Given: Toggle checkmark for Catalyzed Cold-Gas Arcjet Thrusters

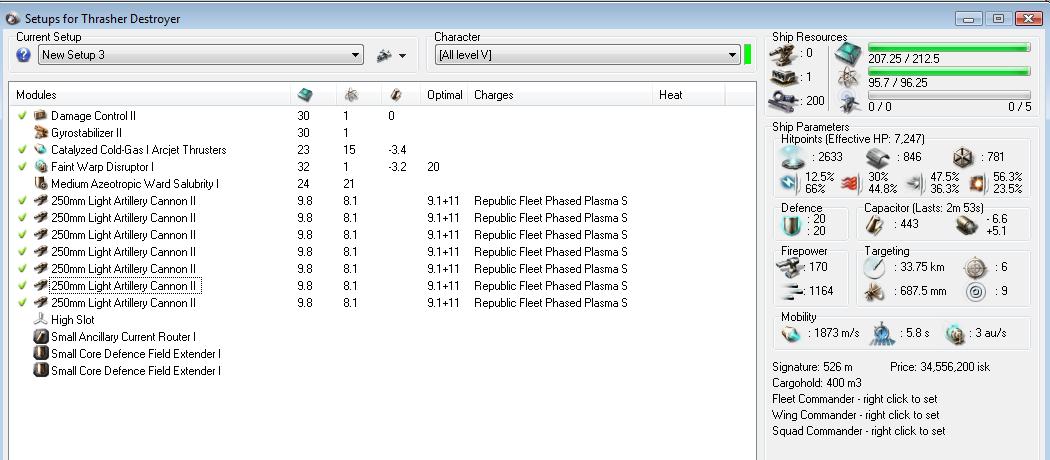Looking at the screenshot, I should click(x=22, y=150).
